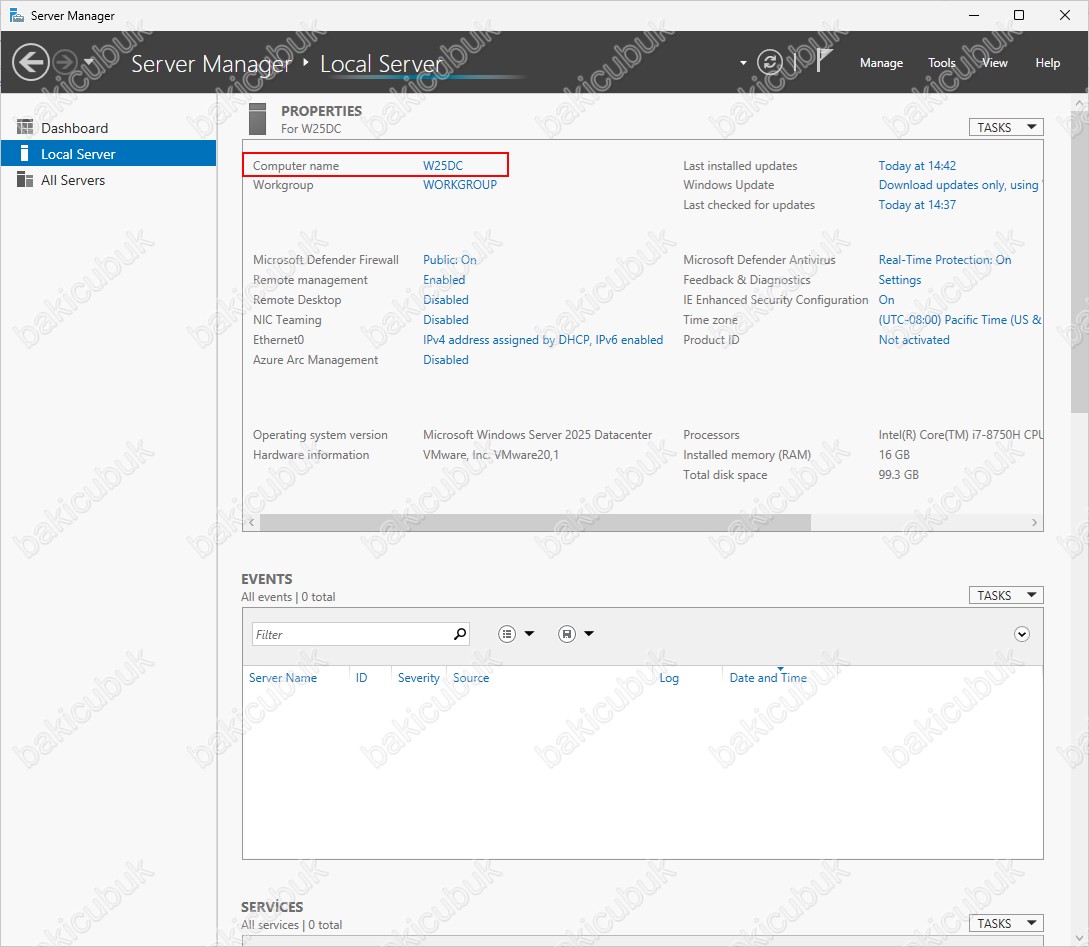Viewport: 1089px width, 947px height.
Task: Click the VMware, Inc. VMware20,1 text
Action: tap(491, 455)
